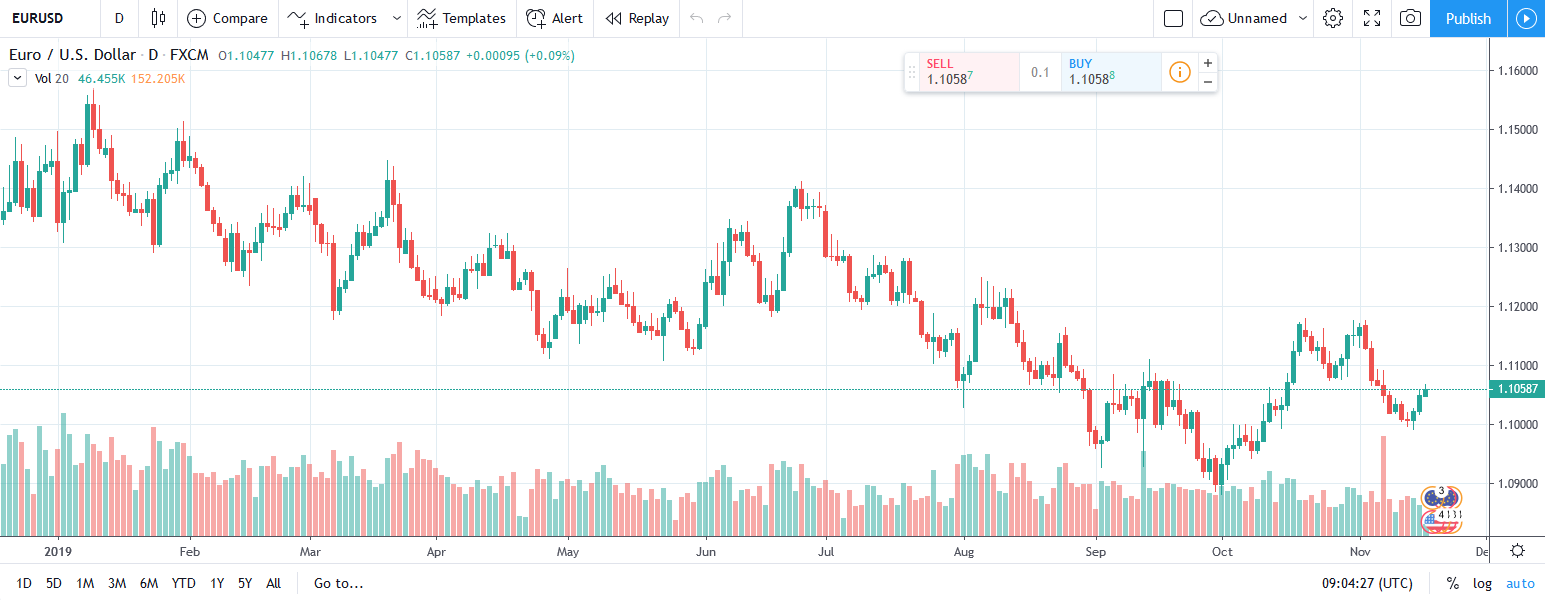Select the YTD time range
Screen dimensions: 1545x600
tap(183, 583)
